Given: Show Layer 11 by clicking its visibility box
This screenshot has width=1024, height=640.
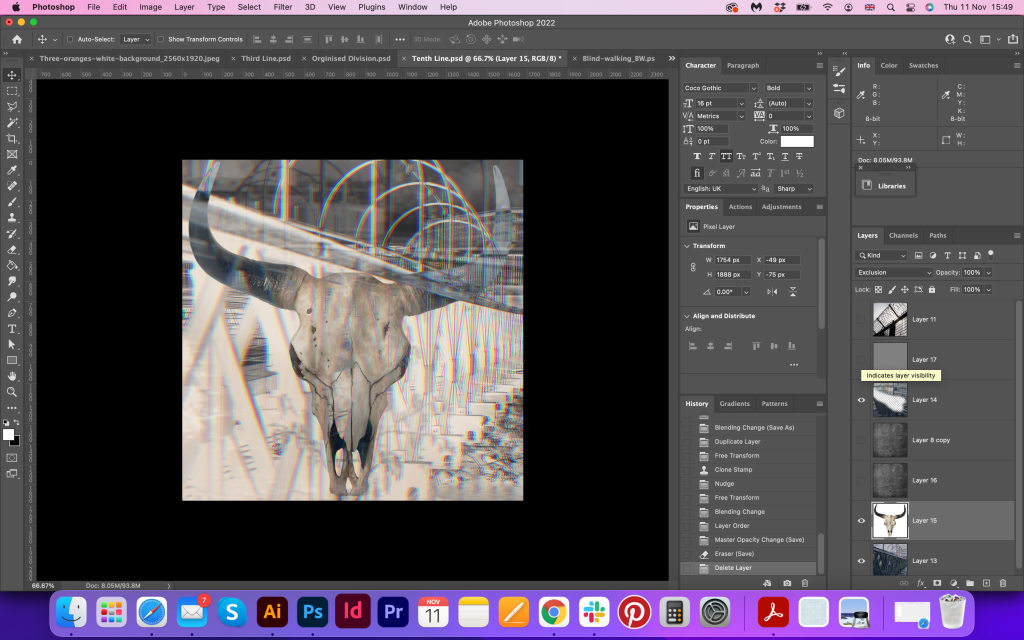Looking at the screenshot, I should [x=861, y=320].
